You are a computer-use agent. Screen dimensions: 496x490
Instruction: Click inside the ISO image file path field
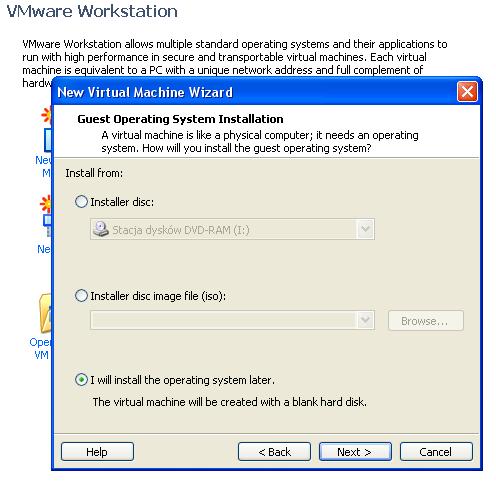point(224,320)
